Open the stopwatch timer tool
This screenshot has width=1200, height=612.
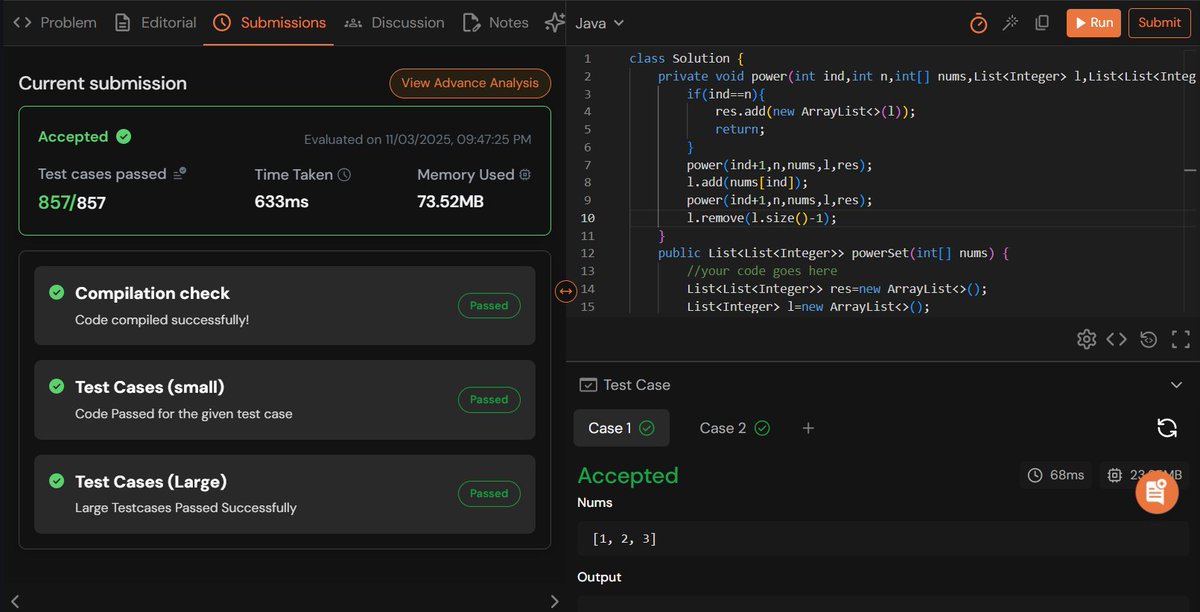(978, 22)
